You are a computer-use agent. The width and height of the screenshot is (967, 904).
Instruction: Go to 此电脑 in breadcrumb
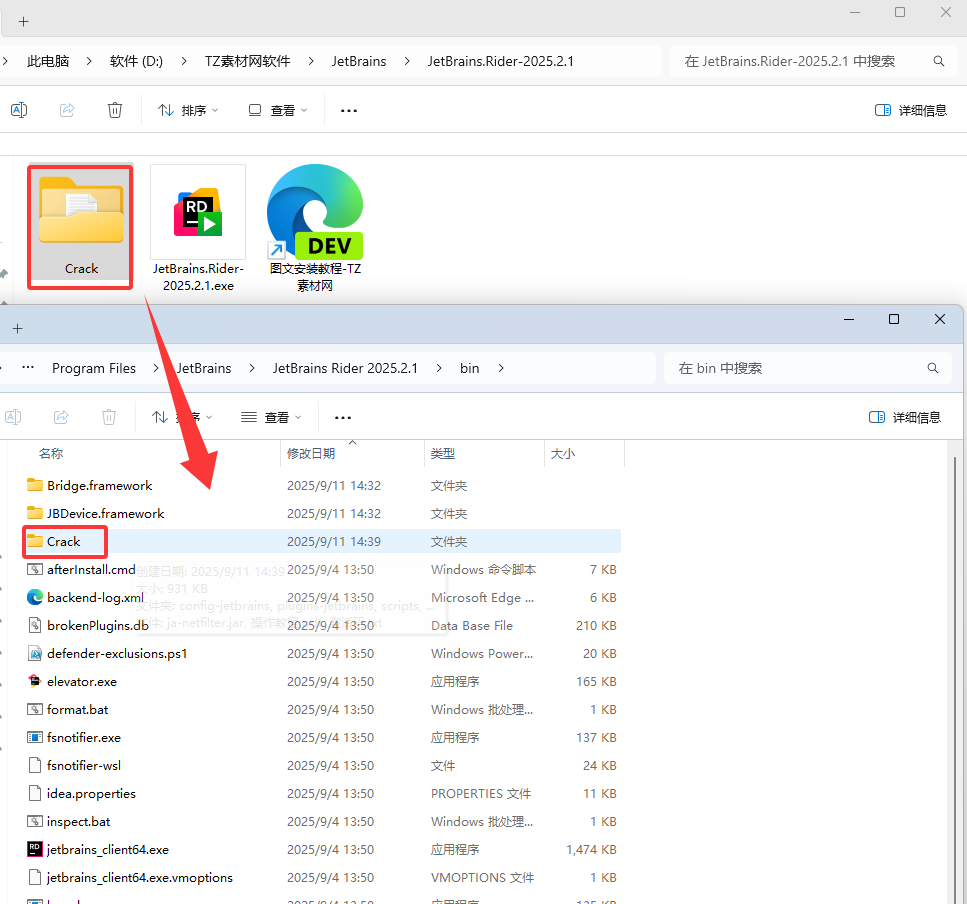(x=48, y=61)
